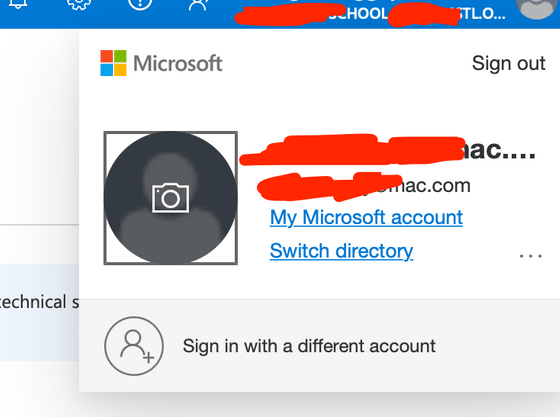Dismiss the panel via the blank page area at the left
The width and height of the screenshot is (560, 417).
(x=39, y=125)
